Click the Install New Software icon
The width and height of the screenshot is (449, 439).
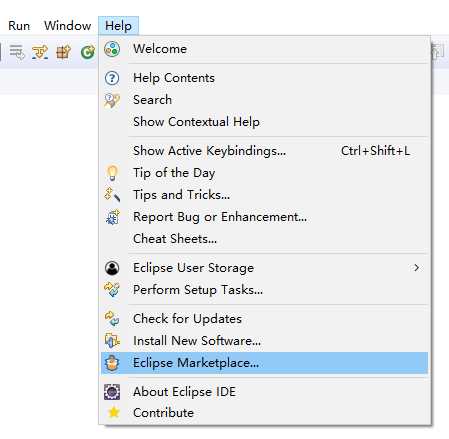pyautogui.click(x=112, y=341)
